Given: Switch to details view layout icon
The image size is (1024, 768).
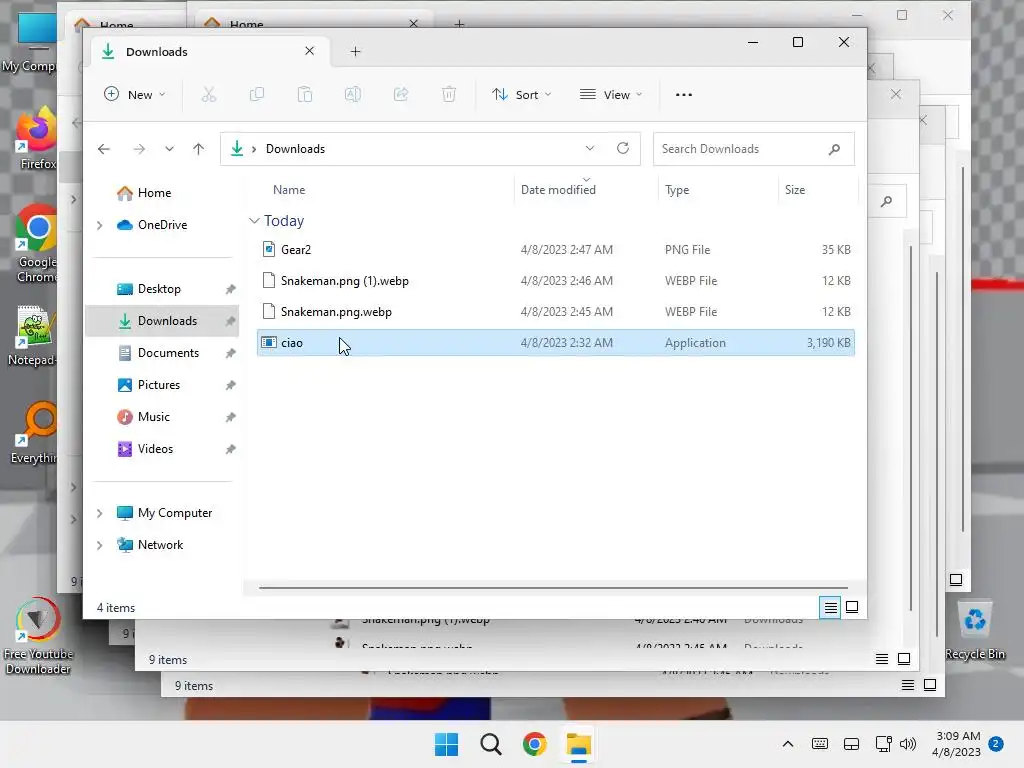Looking at the screenshot, I should click(830, 607).
